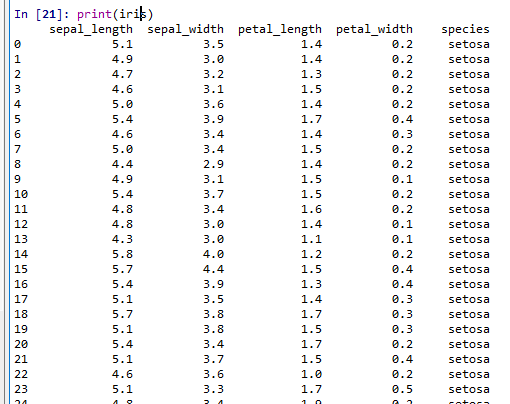
Task: Click sepal_length value 5.1 in row 0
Action: pyautogui.click(x=122, y=44)
